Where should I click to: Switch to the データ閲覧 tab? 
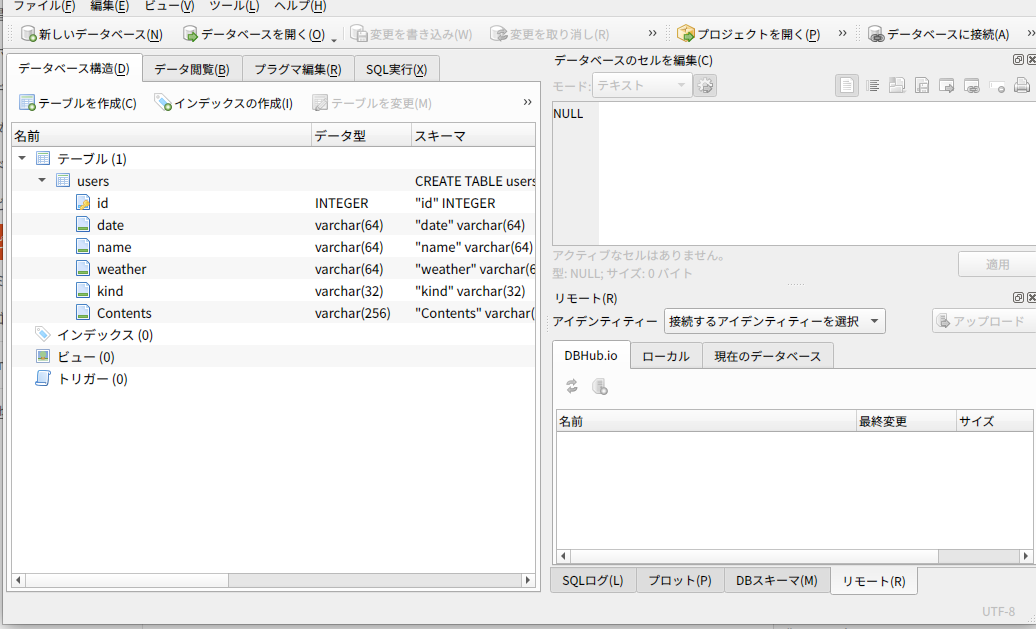191,69
